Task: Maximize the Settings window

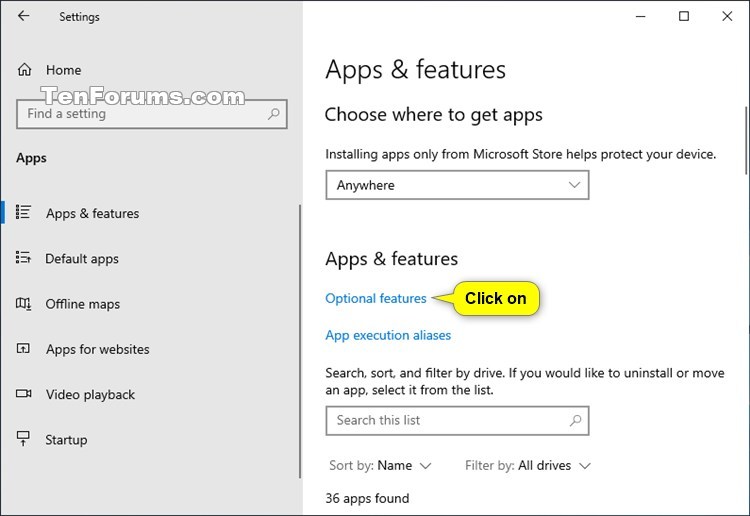Action: coord(684,16)
